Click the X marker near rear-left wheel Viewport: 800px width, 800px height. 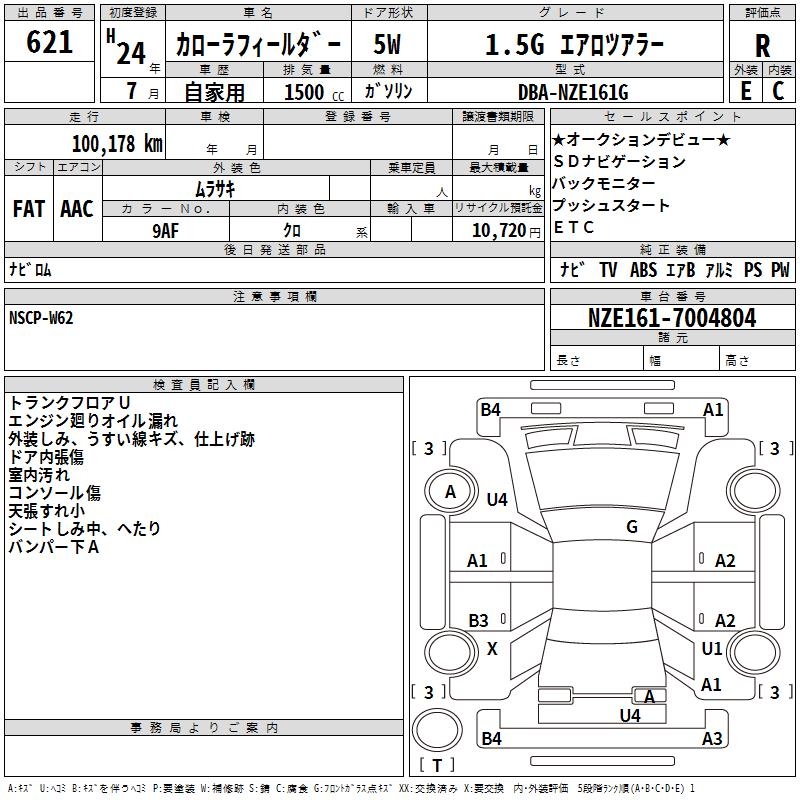[492, 649]
